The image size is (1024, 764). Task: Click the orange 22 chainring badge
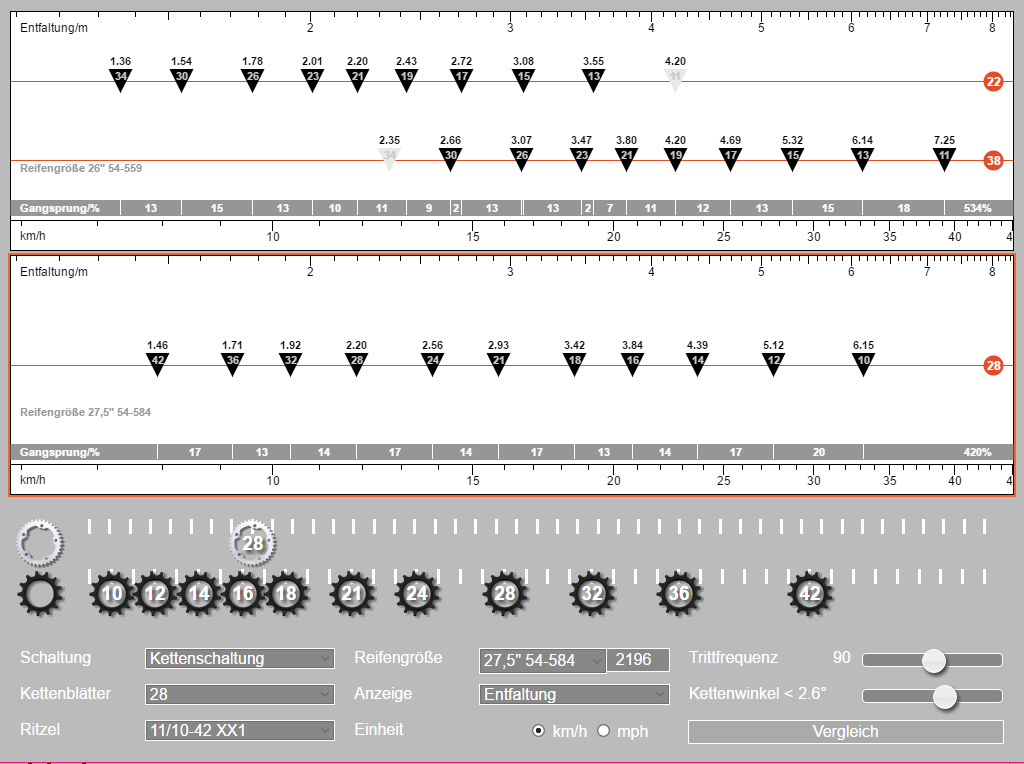993,82
